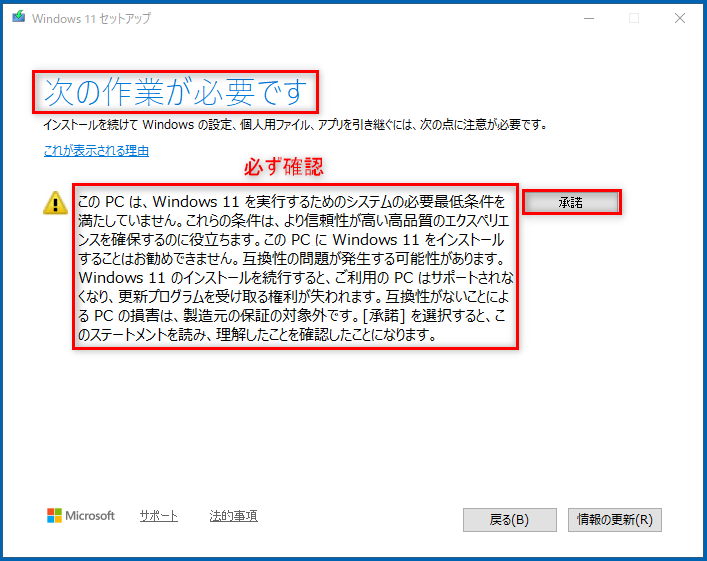Viewport: 707px width, 561px height.
Task: Open the これが表示される理由 link
Action: pyautogui.click(x=96, y=151)
